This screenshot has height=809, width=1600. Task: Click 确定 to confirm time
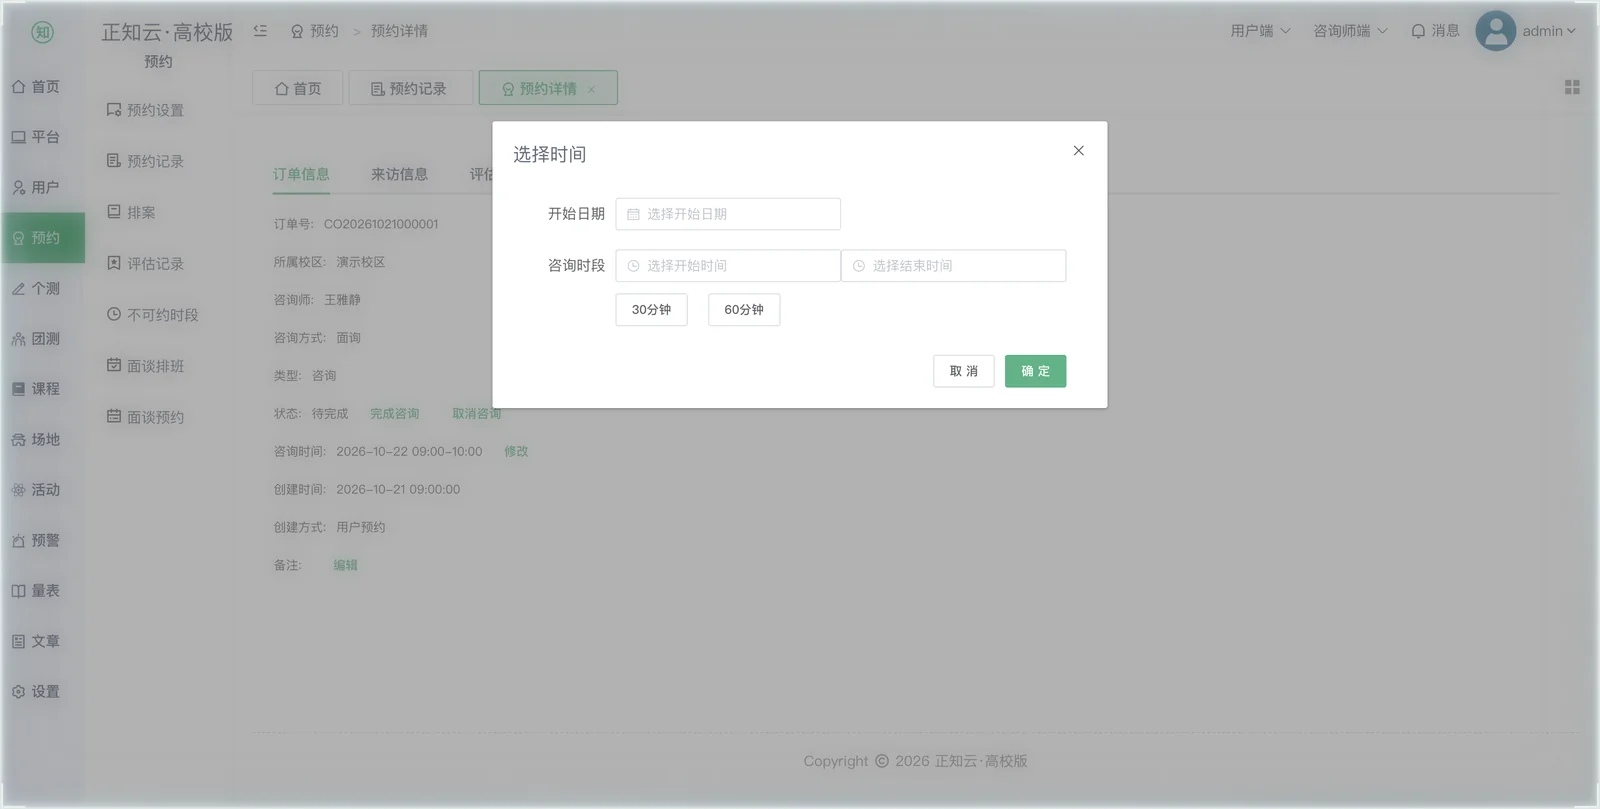1035,371
